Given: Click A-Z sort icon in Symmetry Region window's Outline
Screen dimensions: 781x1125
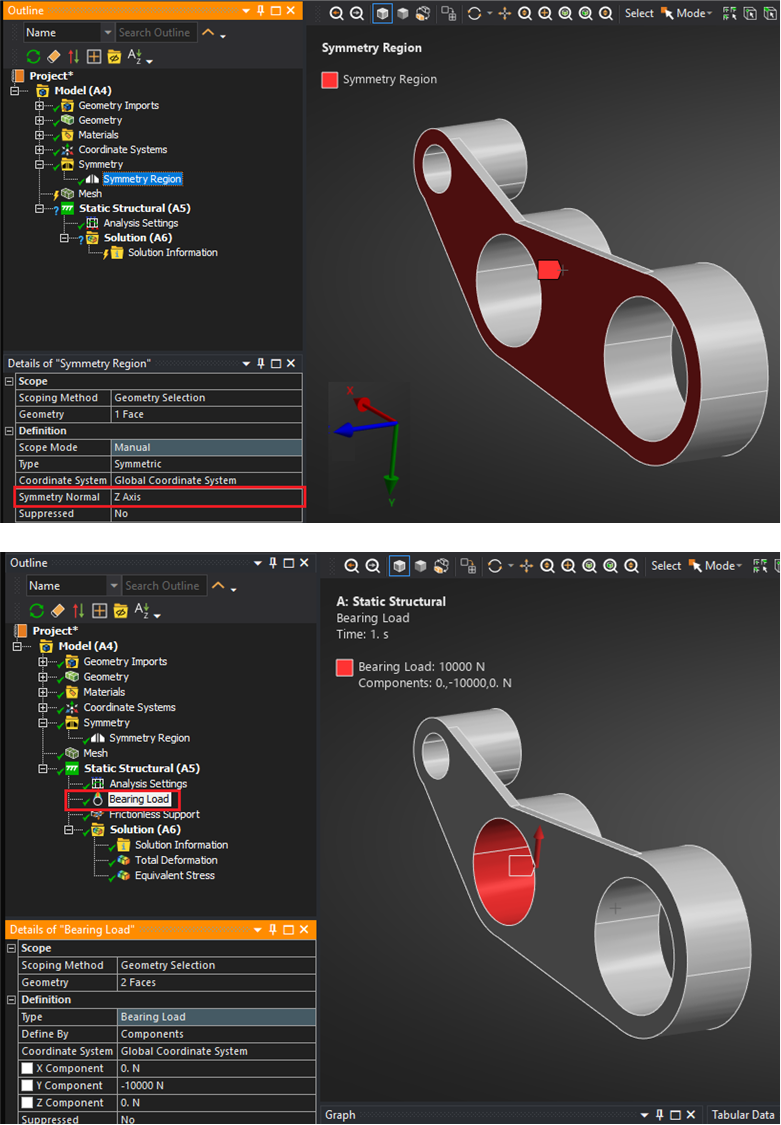Looking at the screenshot, I should click(135, 56).
